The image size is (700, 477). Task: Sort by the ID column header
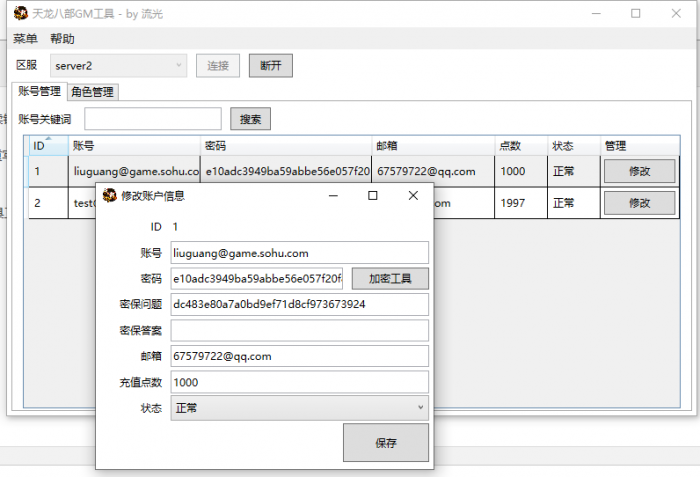(x=48, y=146)
